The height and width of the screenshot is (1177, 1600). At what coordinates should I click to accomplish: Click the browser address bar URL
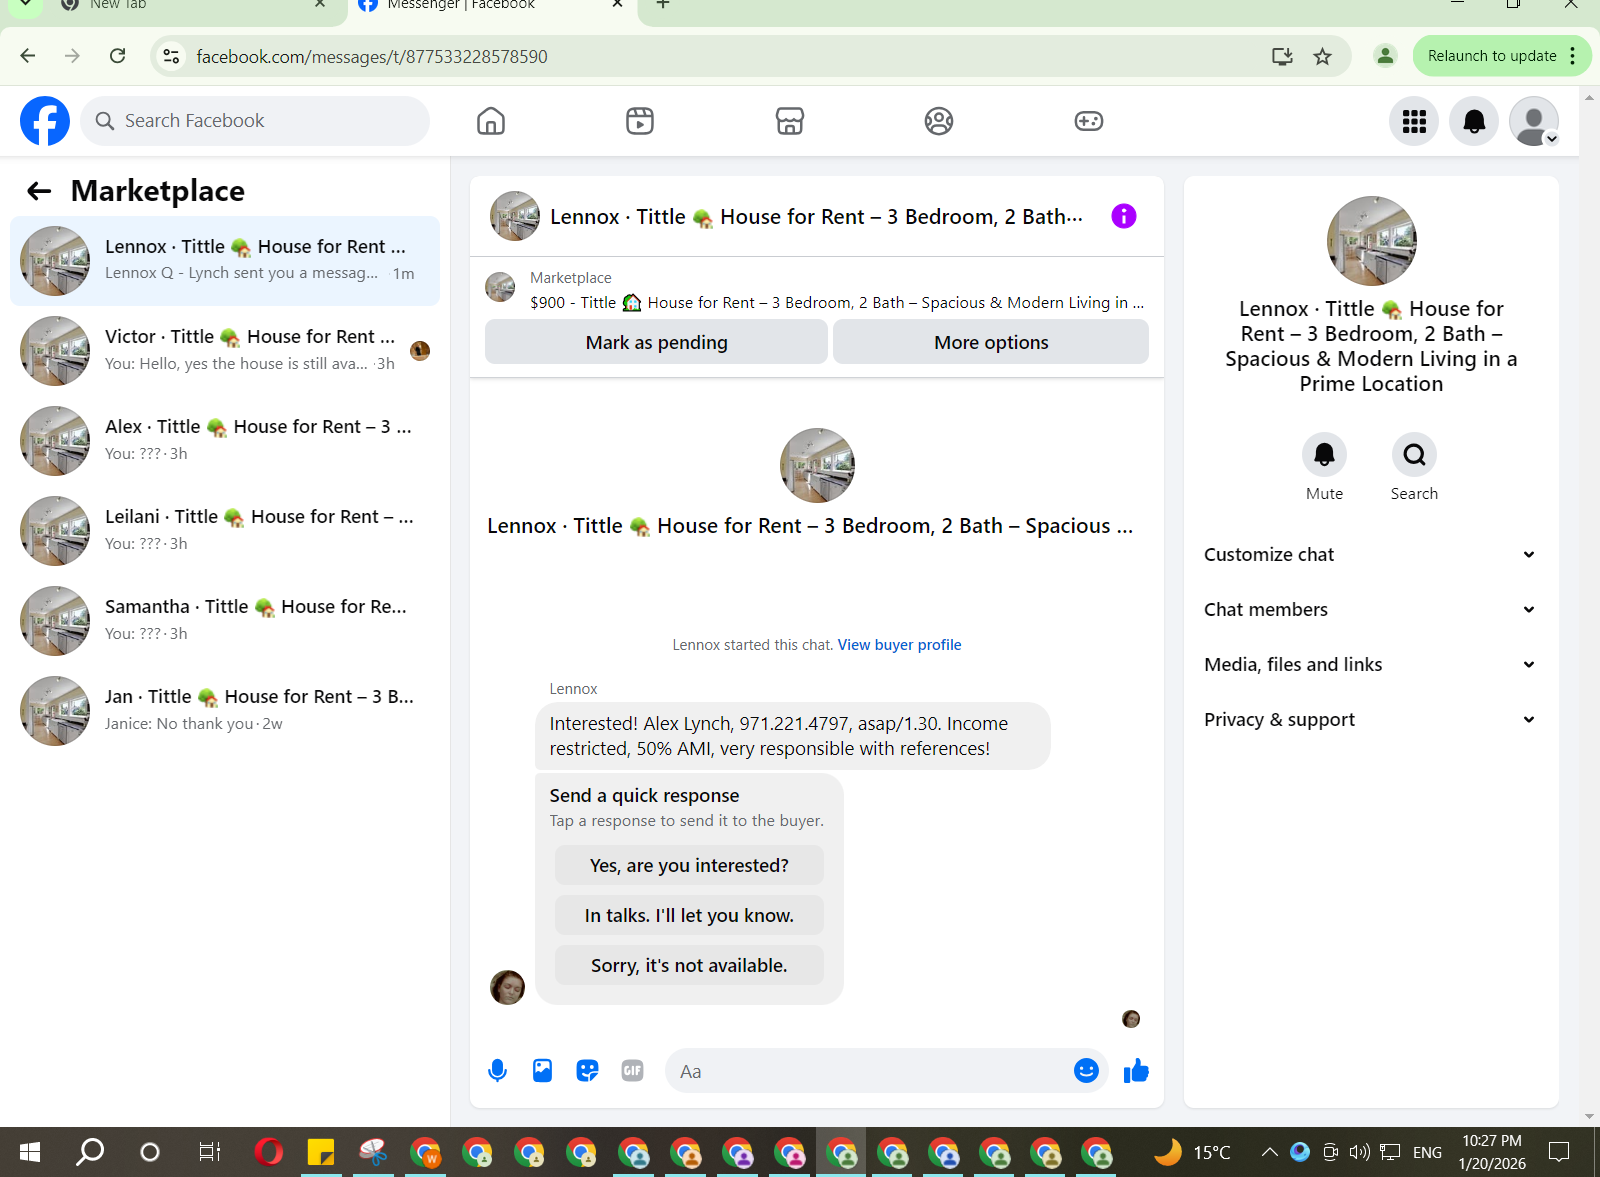tap(372, 56)
